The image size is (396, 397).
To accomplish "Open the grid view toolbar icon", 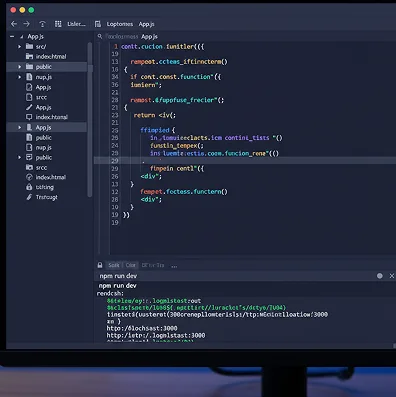I will click(x=58, y=24).
